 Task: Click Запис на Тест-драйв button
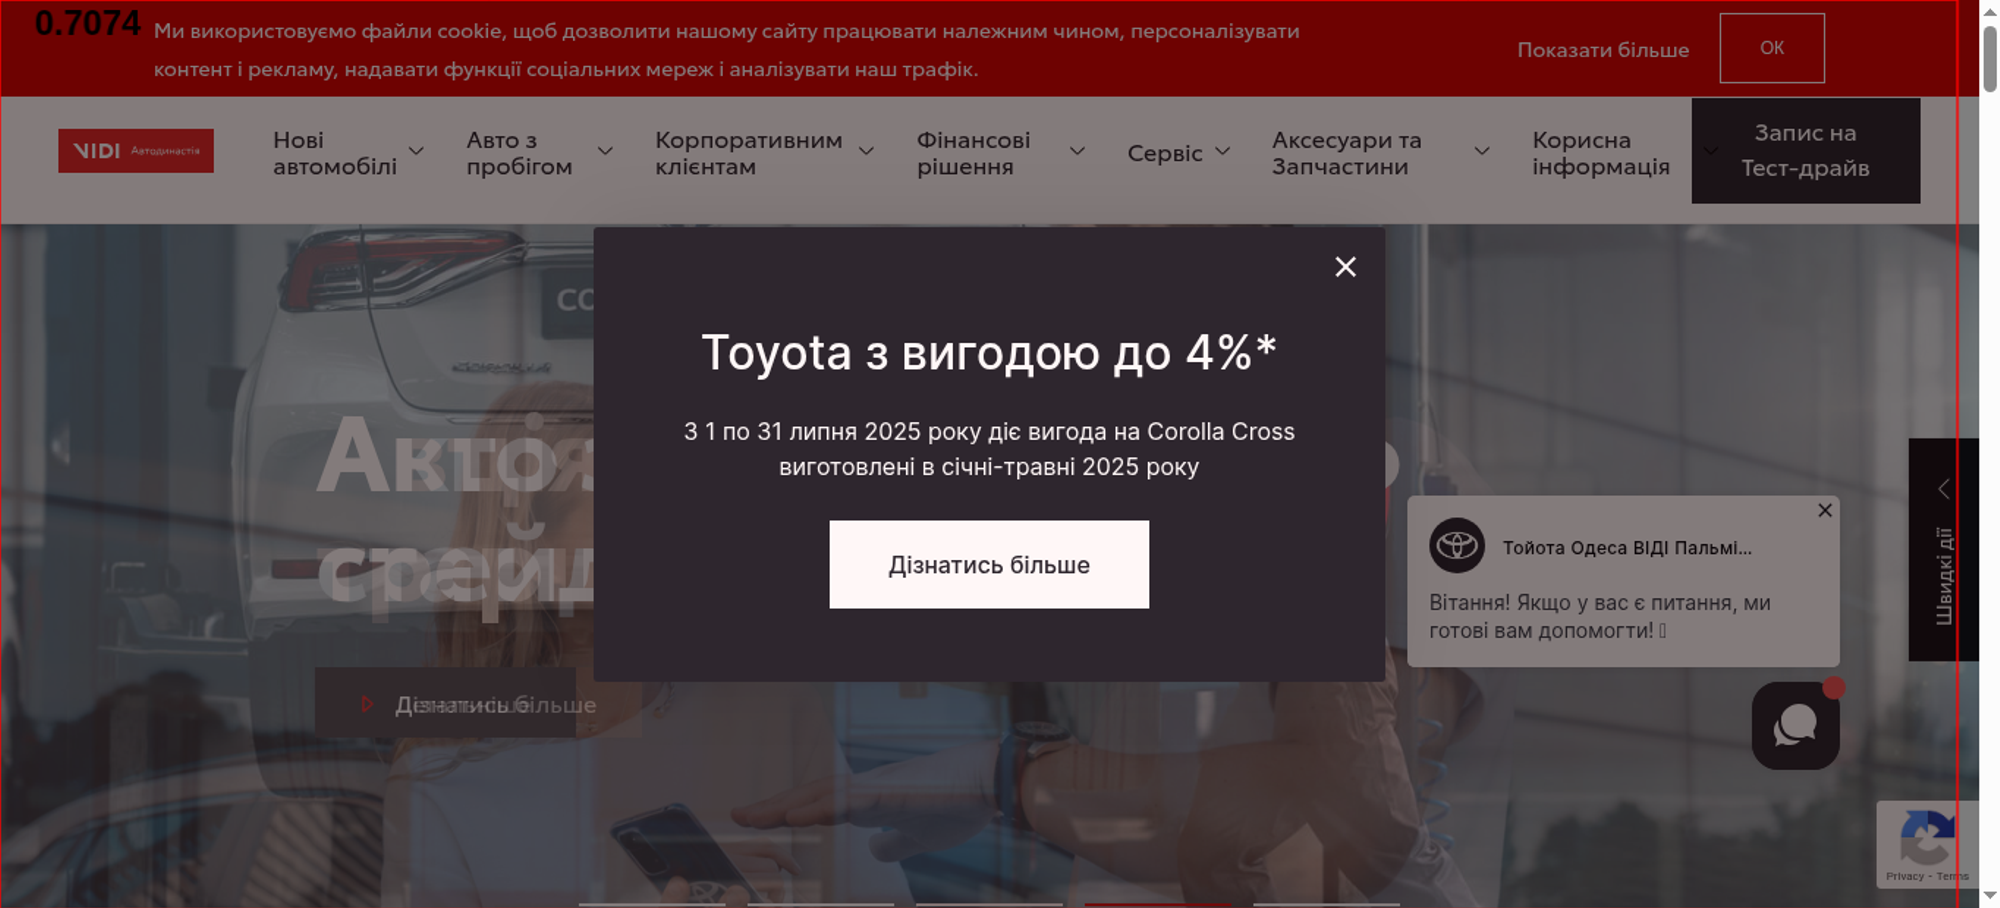coord(1805,151)
